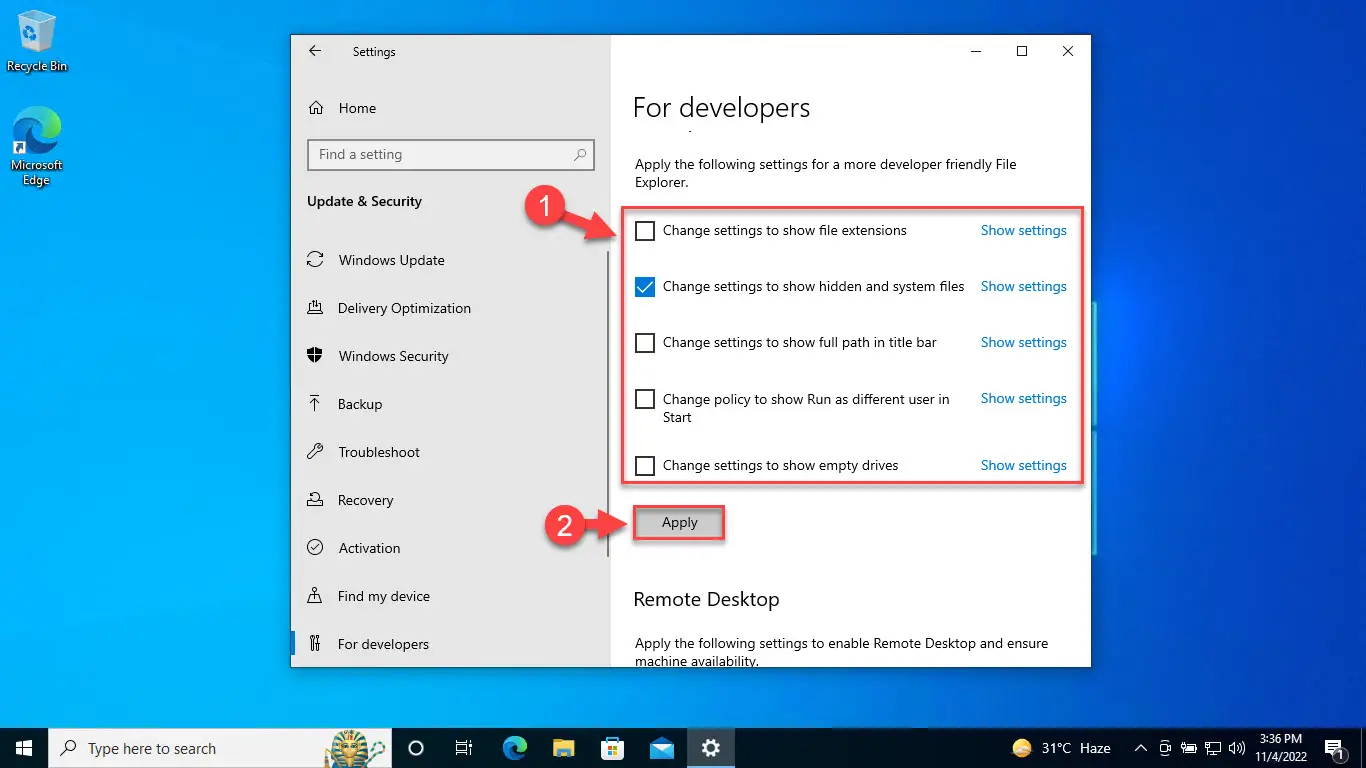Click the Troubleshoot wrench icon
The width and height of the screenshot is (1366, 768).
(315, 452)
